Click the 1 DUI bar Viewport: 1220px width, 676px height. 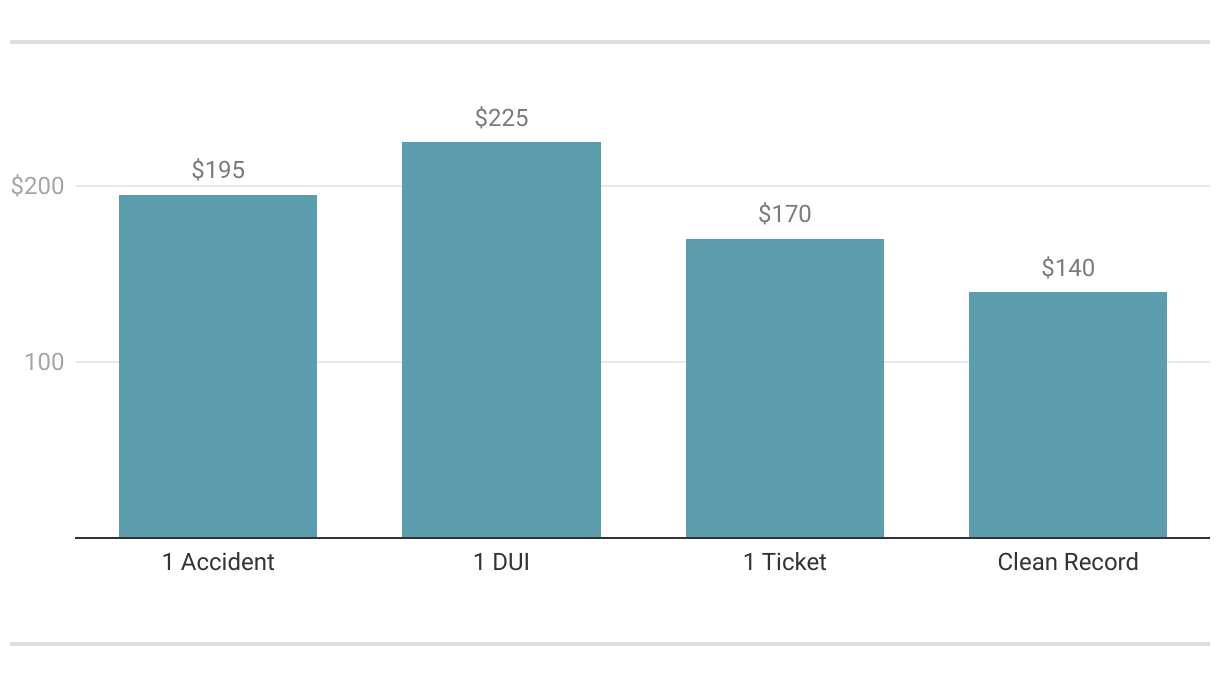coord(501,340)
